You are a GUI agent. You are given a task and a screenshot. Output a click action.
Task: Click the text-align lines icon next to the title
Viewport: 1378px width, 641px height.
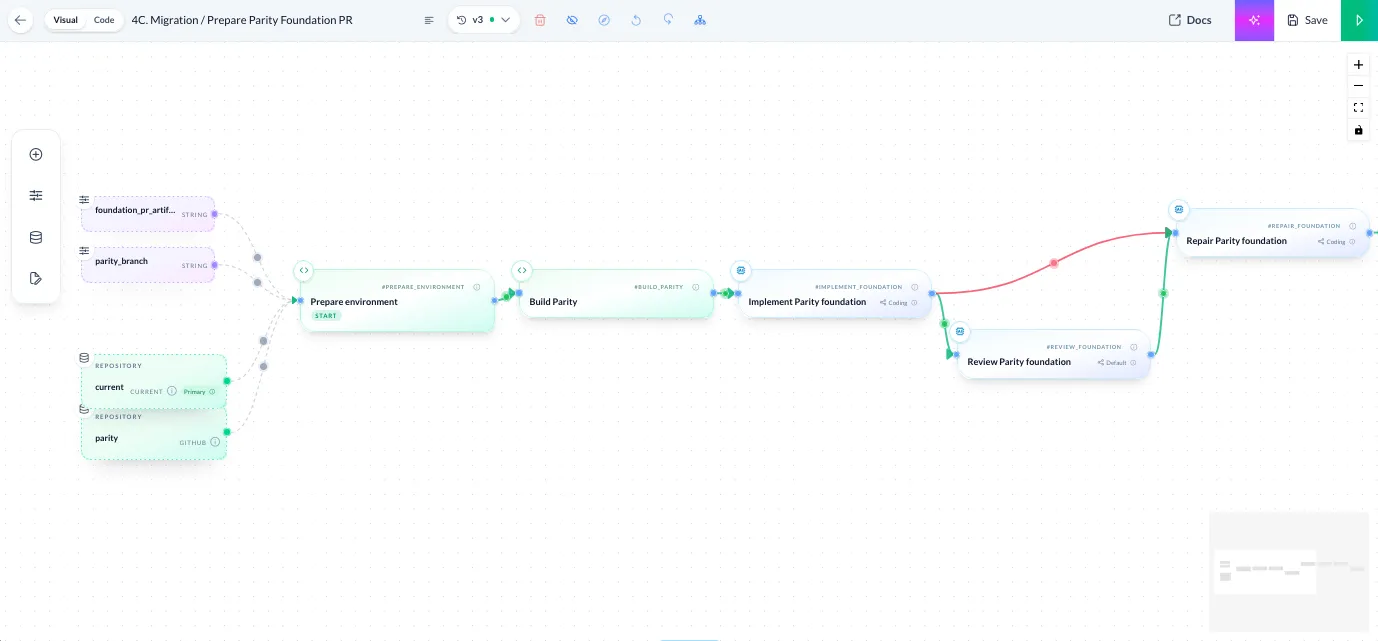(x=429, y=20)
